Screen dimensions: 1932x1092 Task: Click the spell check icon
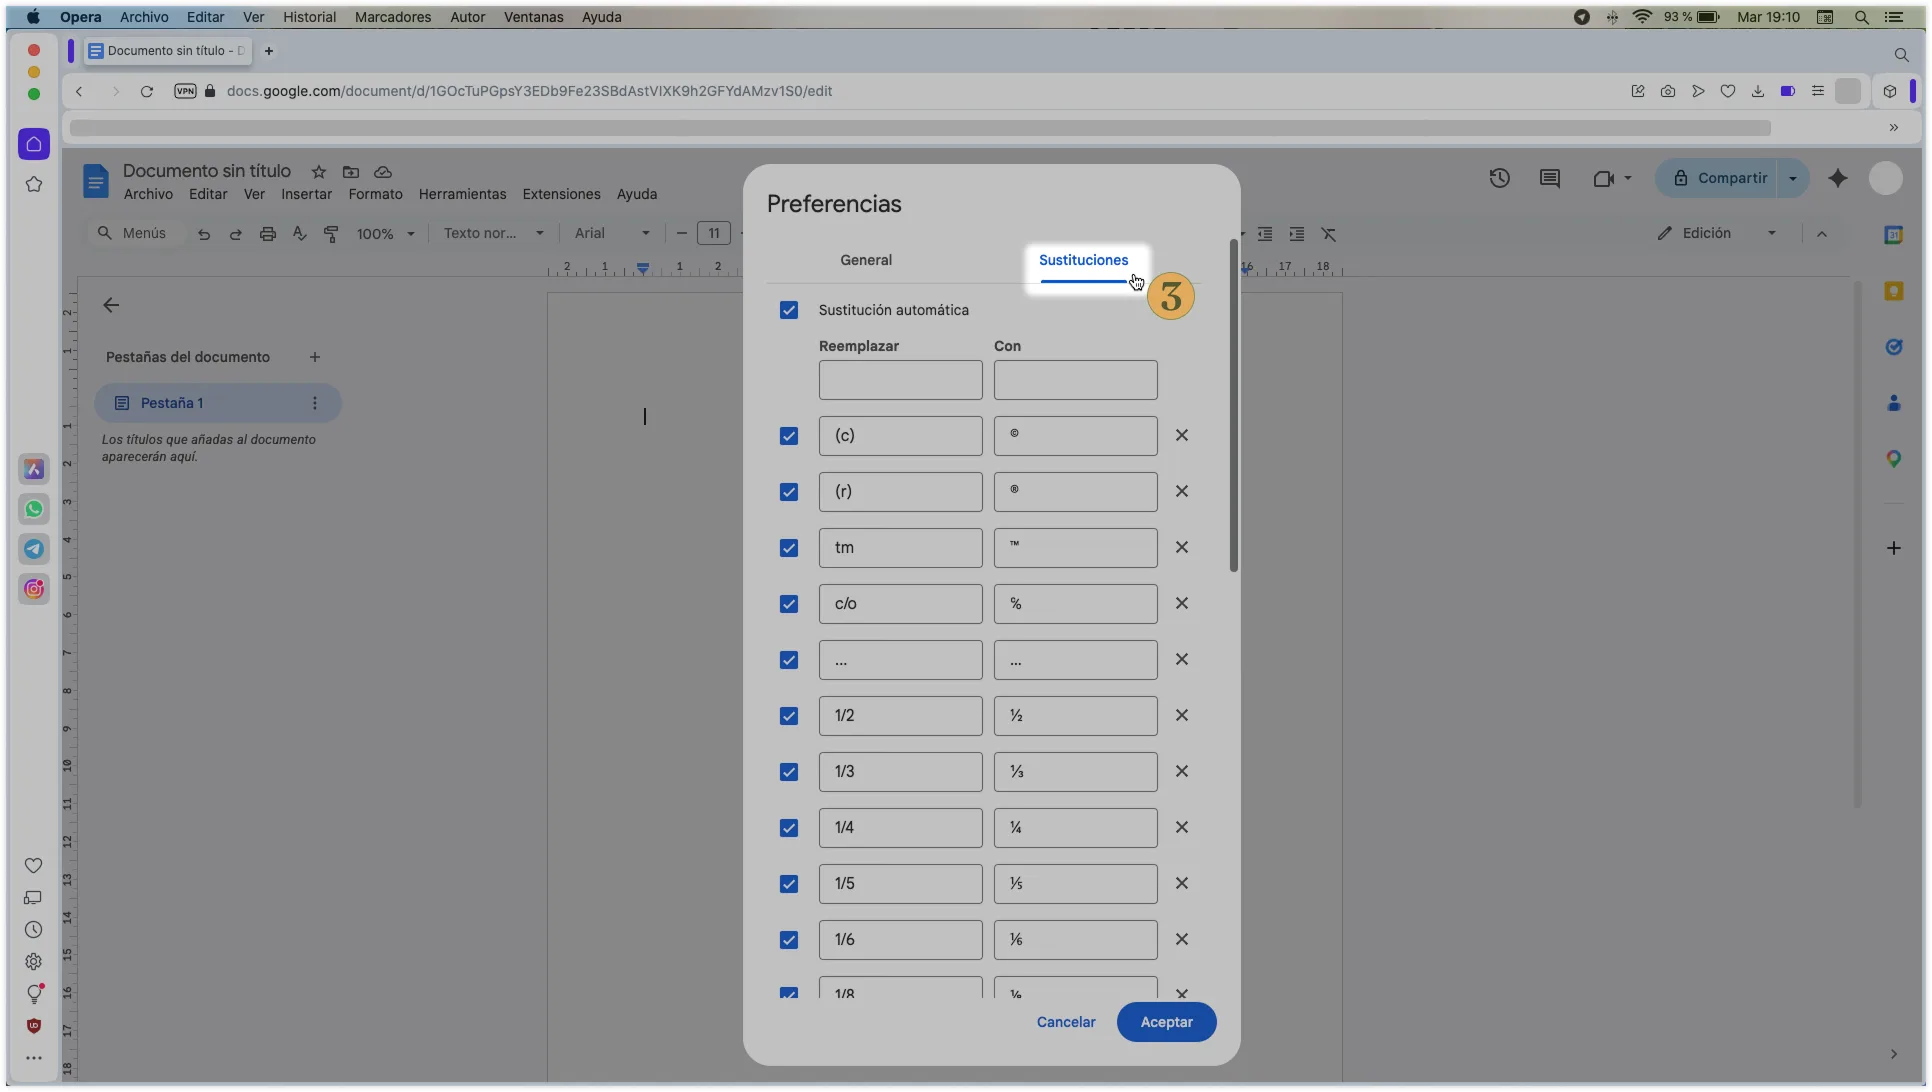coord(299,234)
